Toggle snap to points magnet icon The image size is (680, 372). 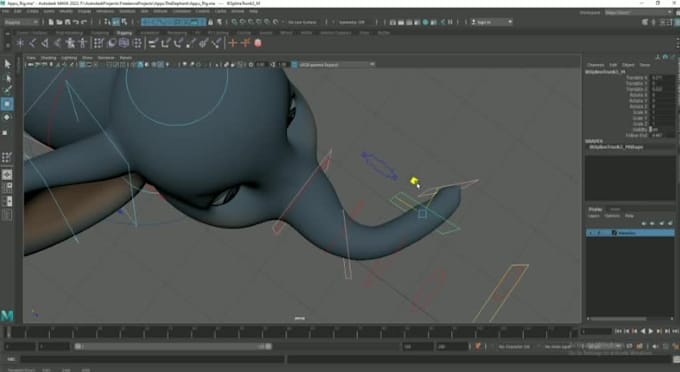251,22
